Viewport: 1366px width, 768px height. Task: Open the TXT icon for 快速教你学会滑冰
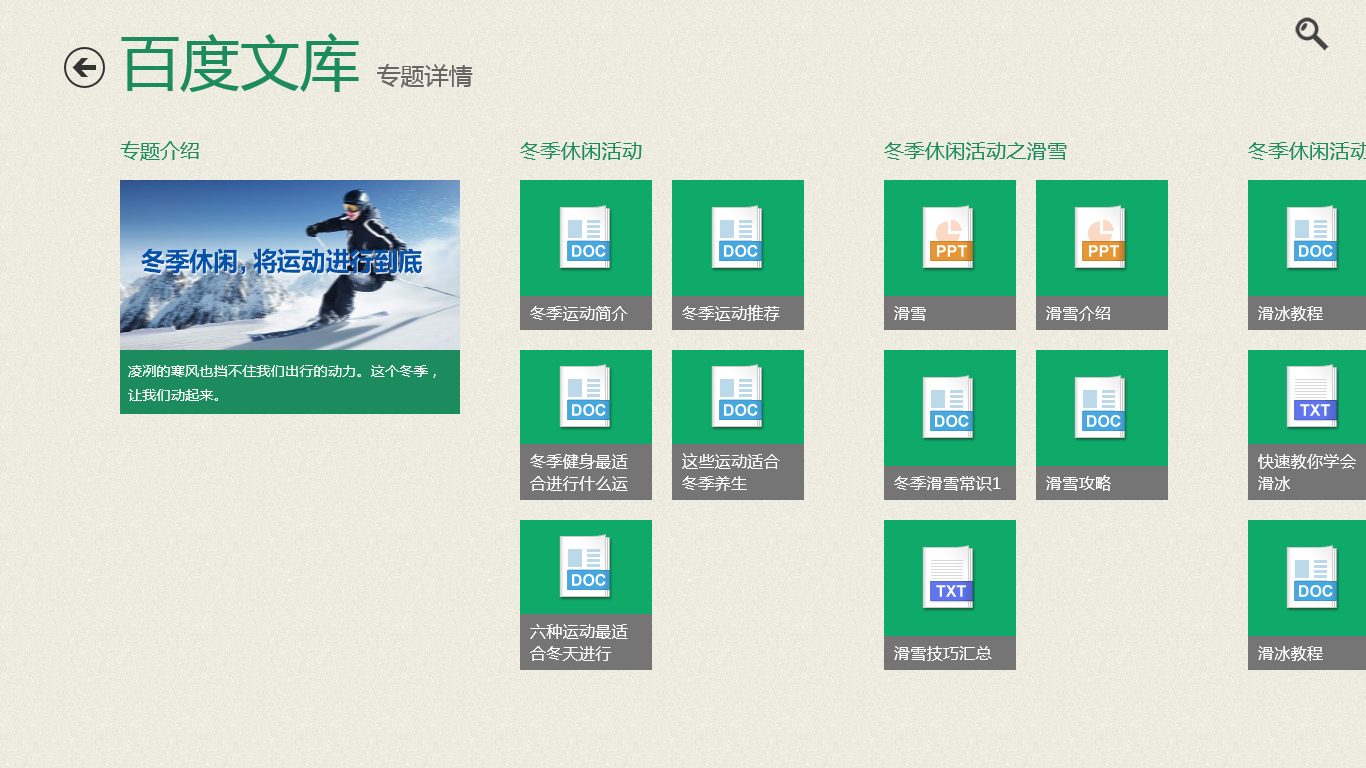[x=1313, y=397]
